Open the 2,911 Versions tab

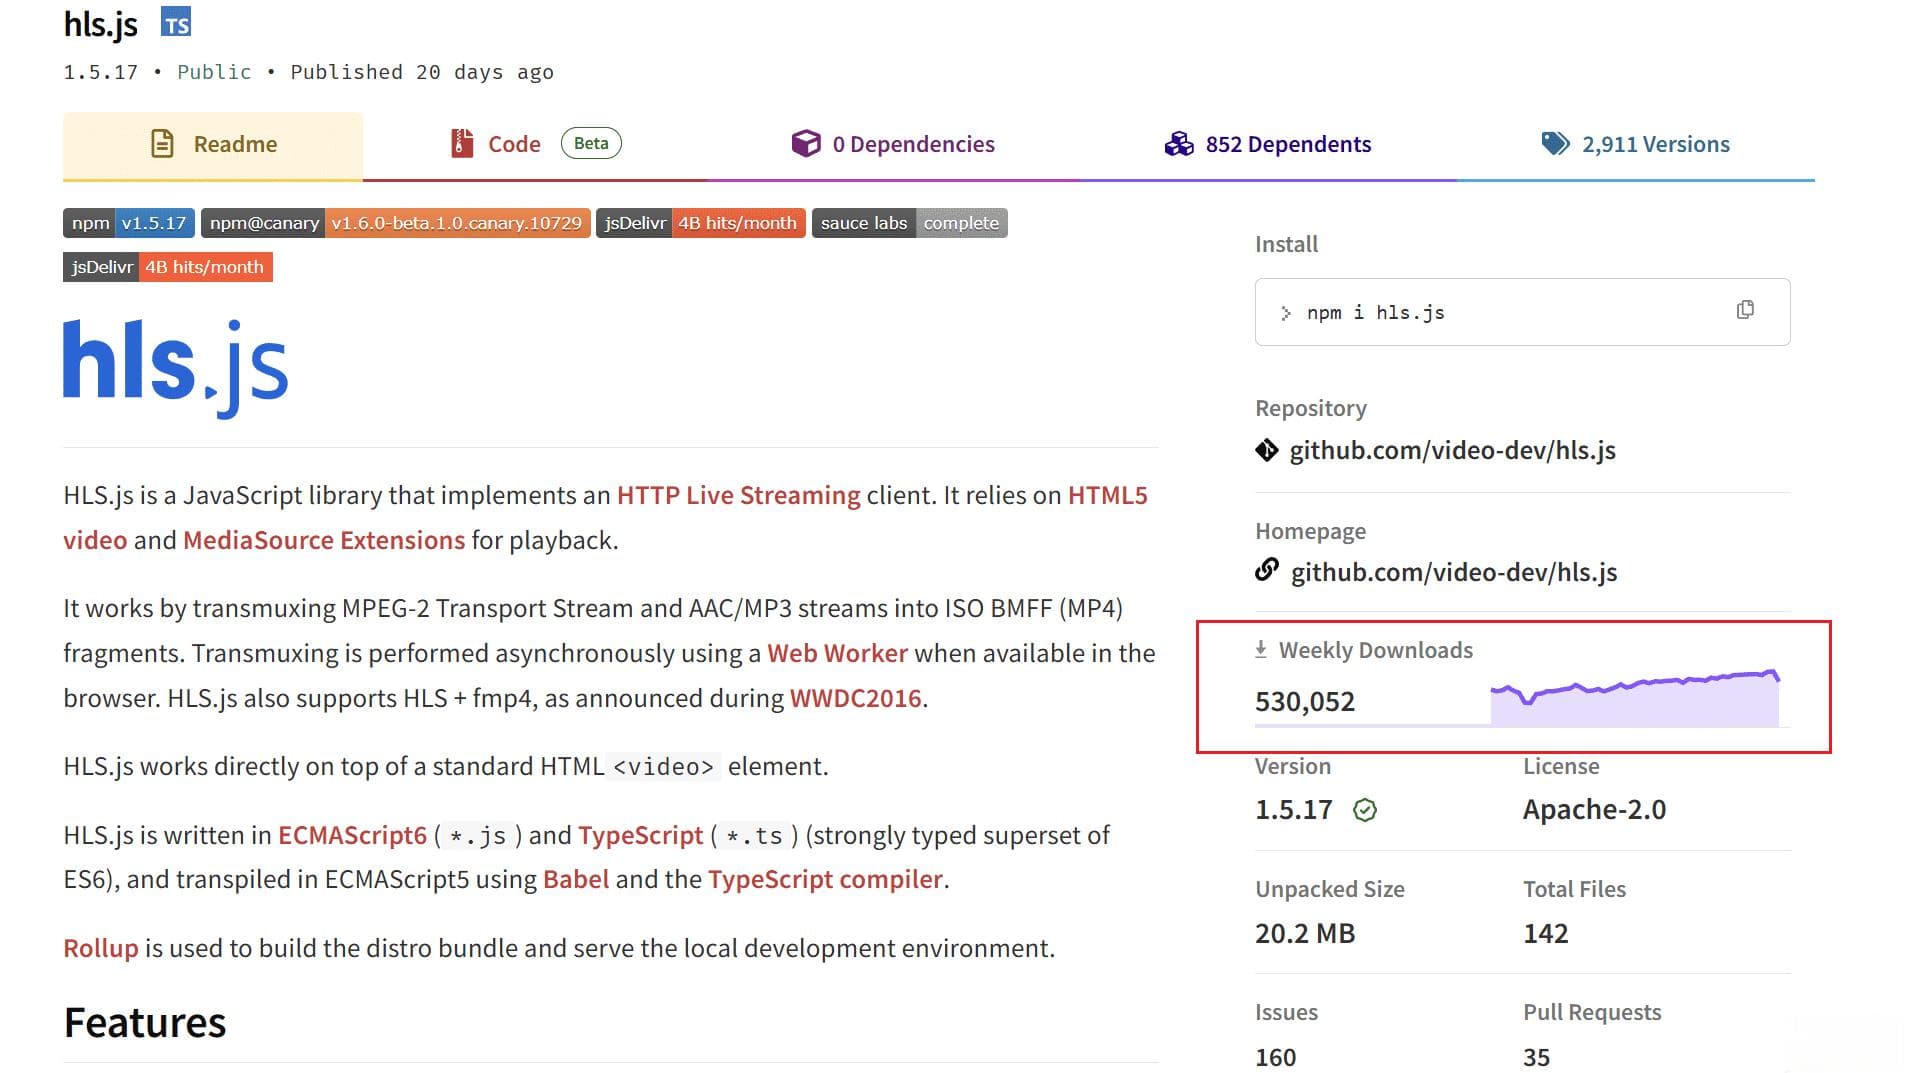pos(1636,145)
